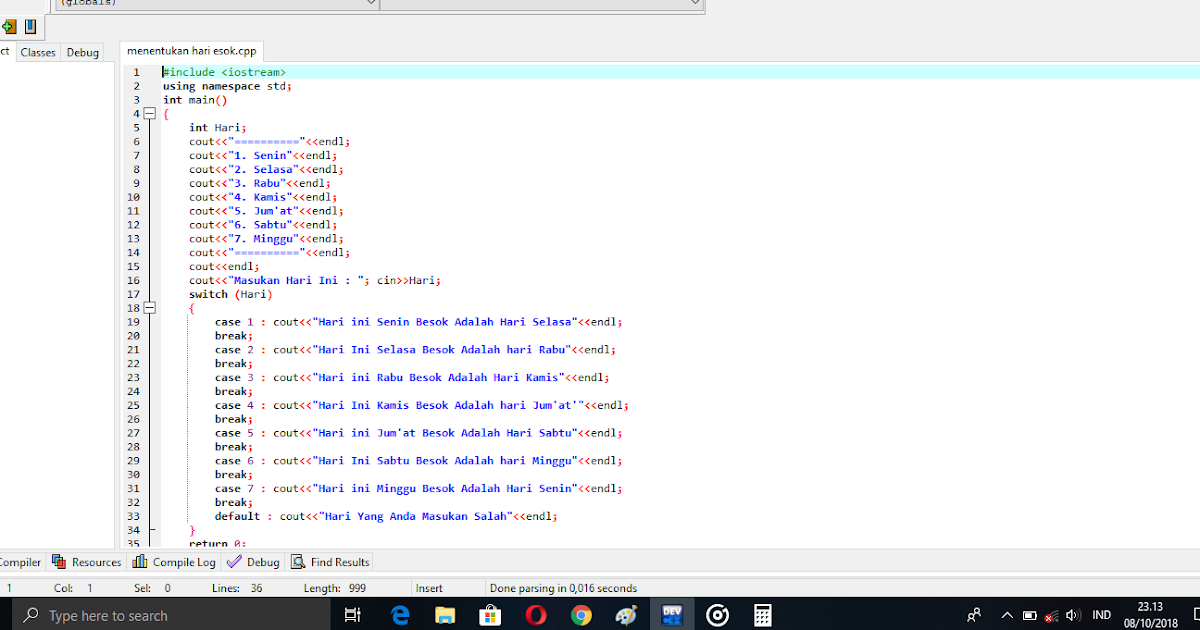1200x630 pixels.
Task: Click the Compiler tab in bottom panel
Action: tap(18, 561)
